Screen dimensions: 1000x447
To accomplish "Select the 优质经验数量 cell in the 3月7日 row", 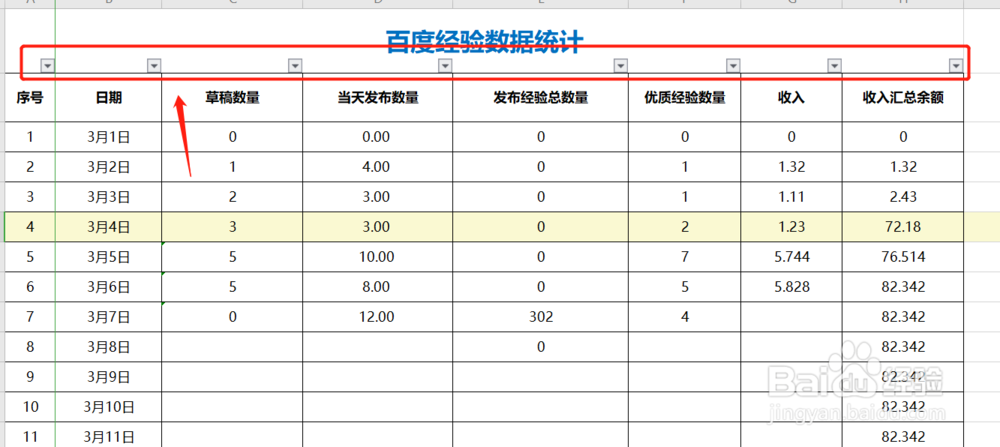I will pyautogui.click(x=684, y=317).
